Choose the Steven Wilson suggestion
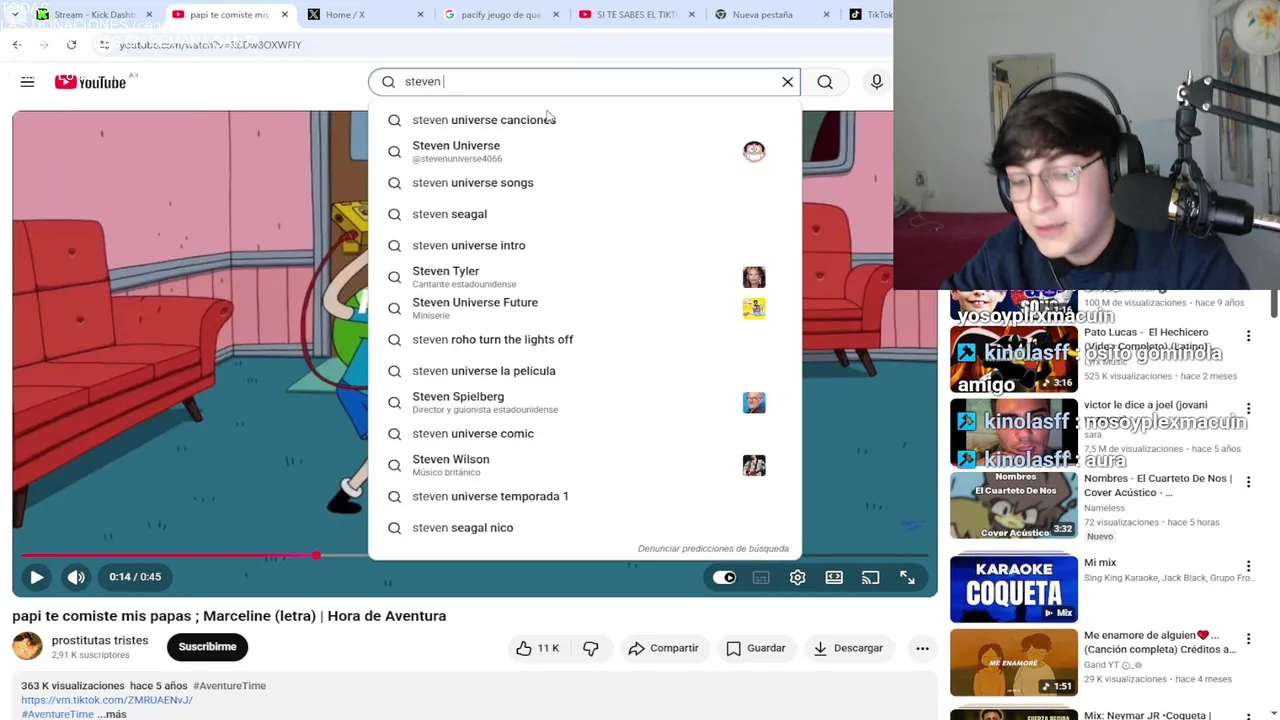 click(585, 465)
